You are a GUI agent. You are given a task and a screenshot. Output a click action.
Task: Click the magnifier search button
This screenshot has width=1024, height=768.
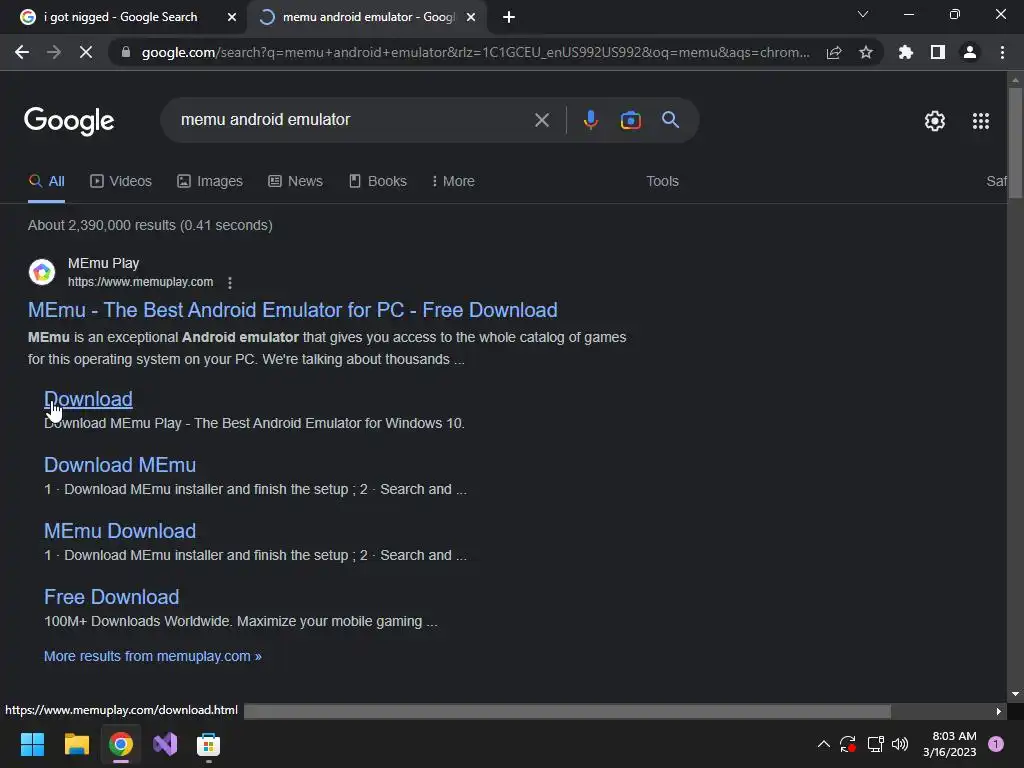670,120
